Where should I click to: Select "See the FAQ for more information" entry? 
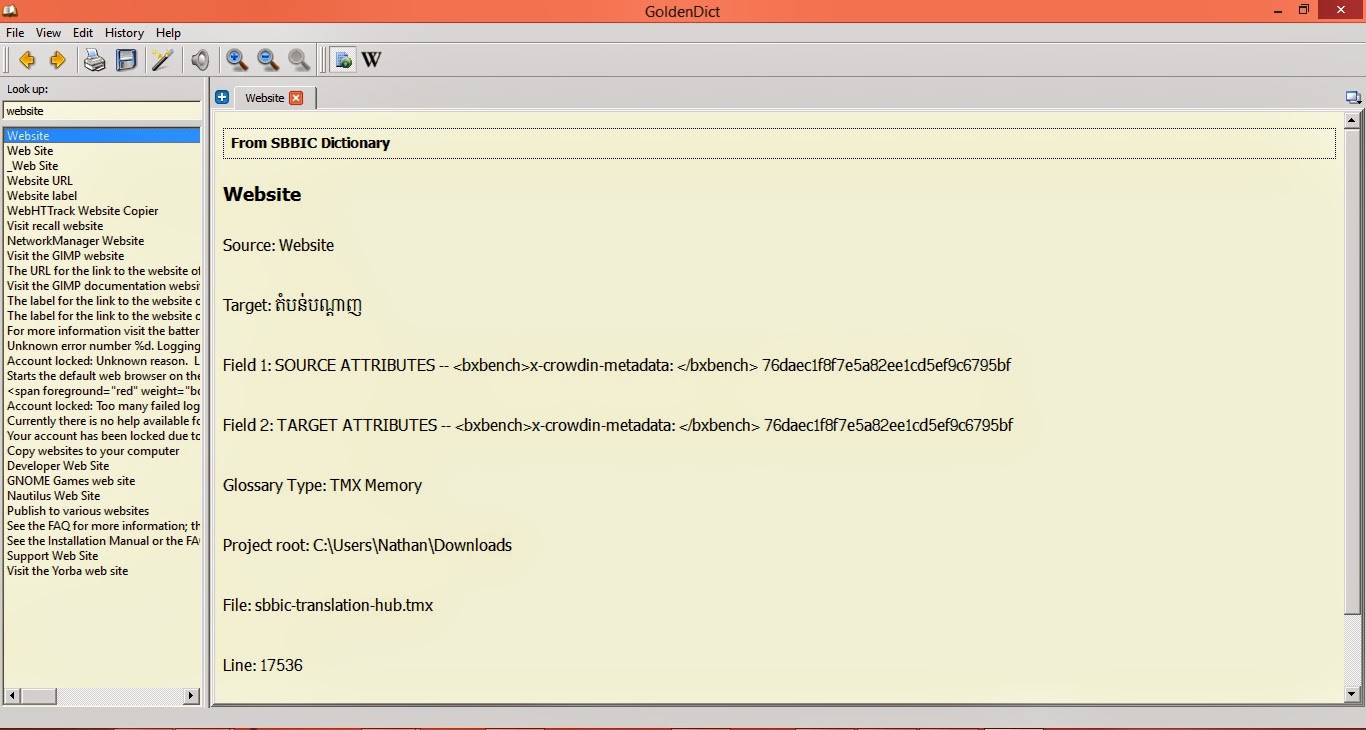[x=102, y=526]
